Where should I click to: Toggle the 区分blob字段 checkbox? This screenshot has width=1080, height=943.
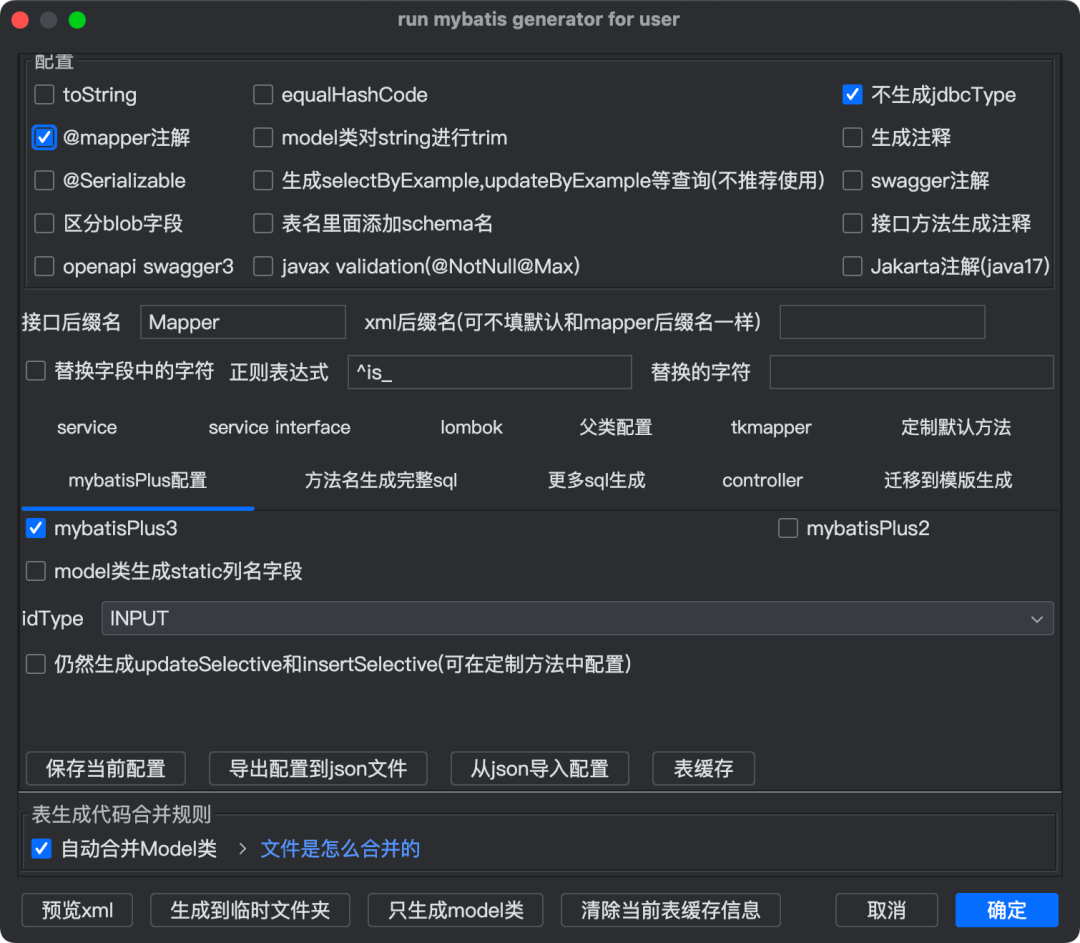44,223
